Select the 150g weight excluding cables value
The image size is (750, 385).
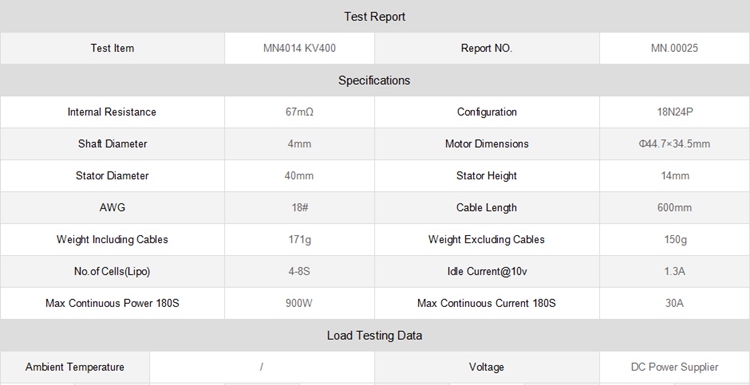(x=675, y=240)
